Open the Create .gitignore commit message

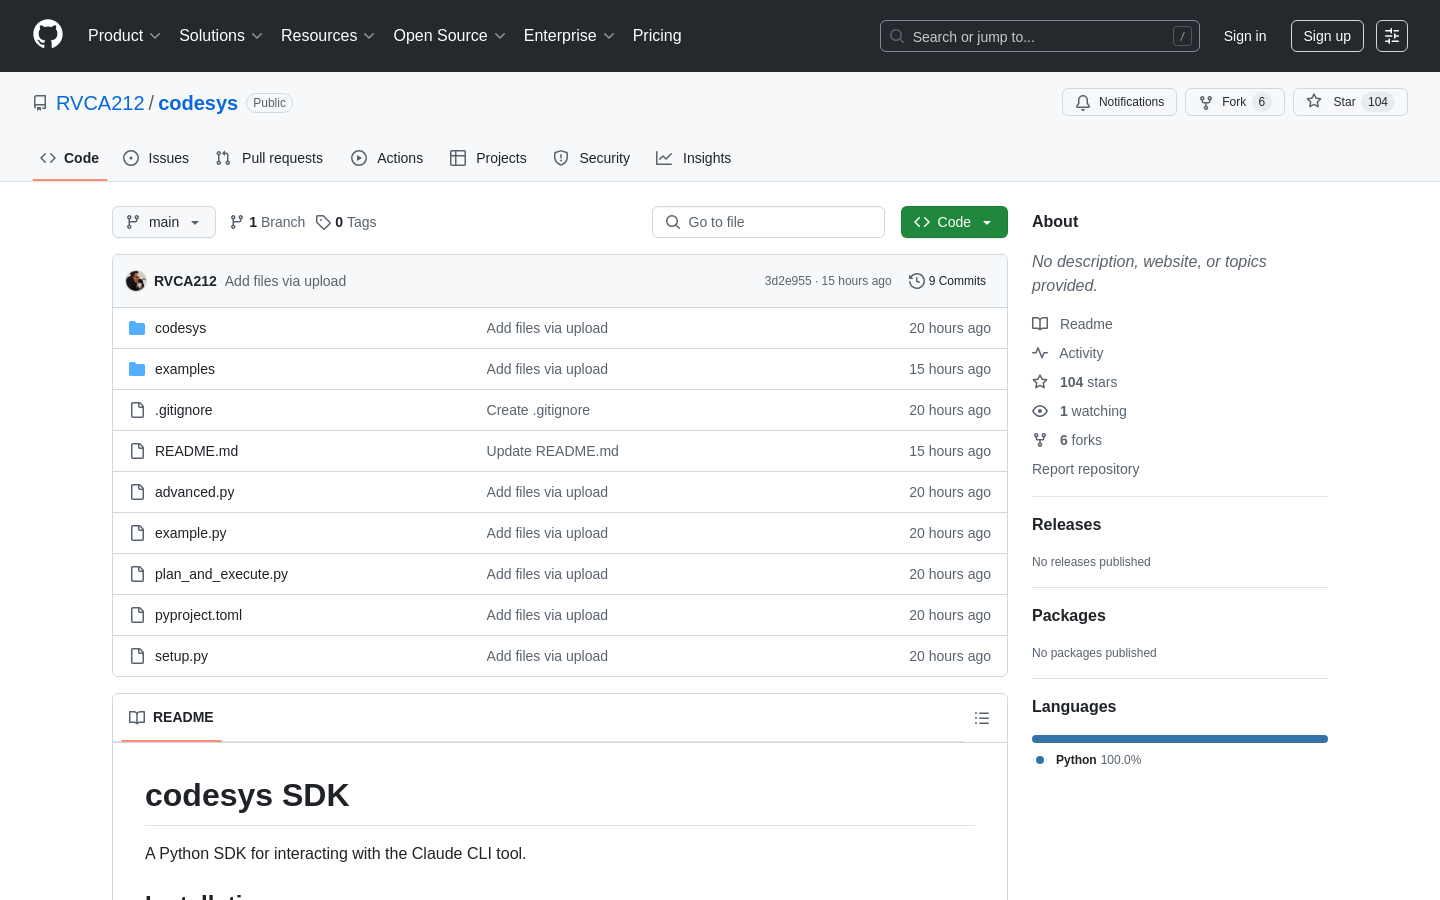pos(538,410)
